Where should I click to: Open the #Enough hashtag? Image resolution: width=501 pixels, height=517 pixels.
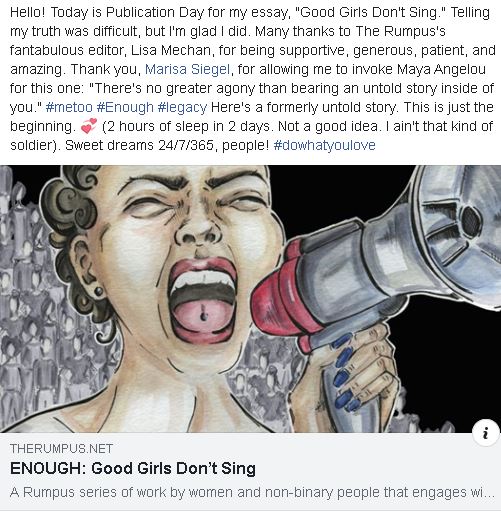(x=125, y=107)
